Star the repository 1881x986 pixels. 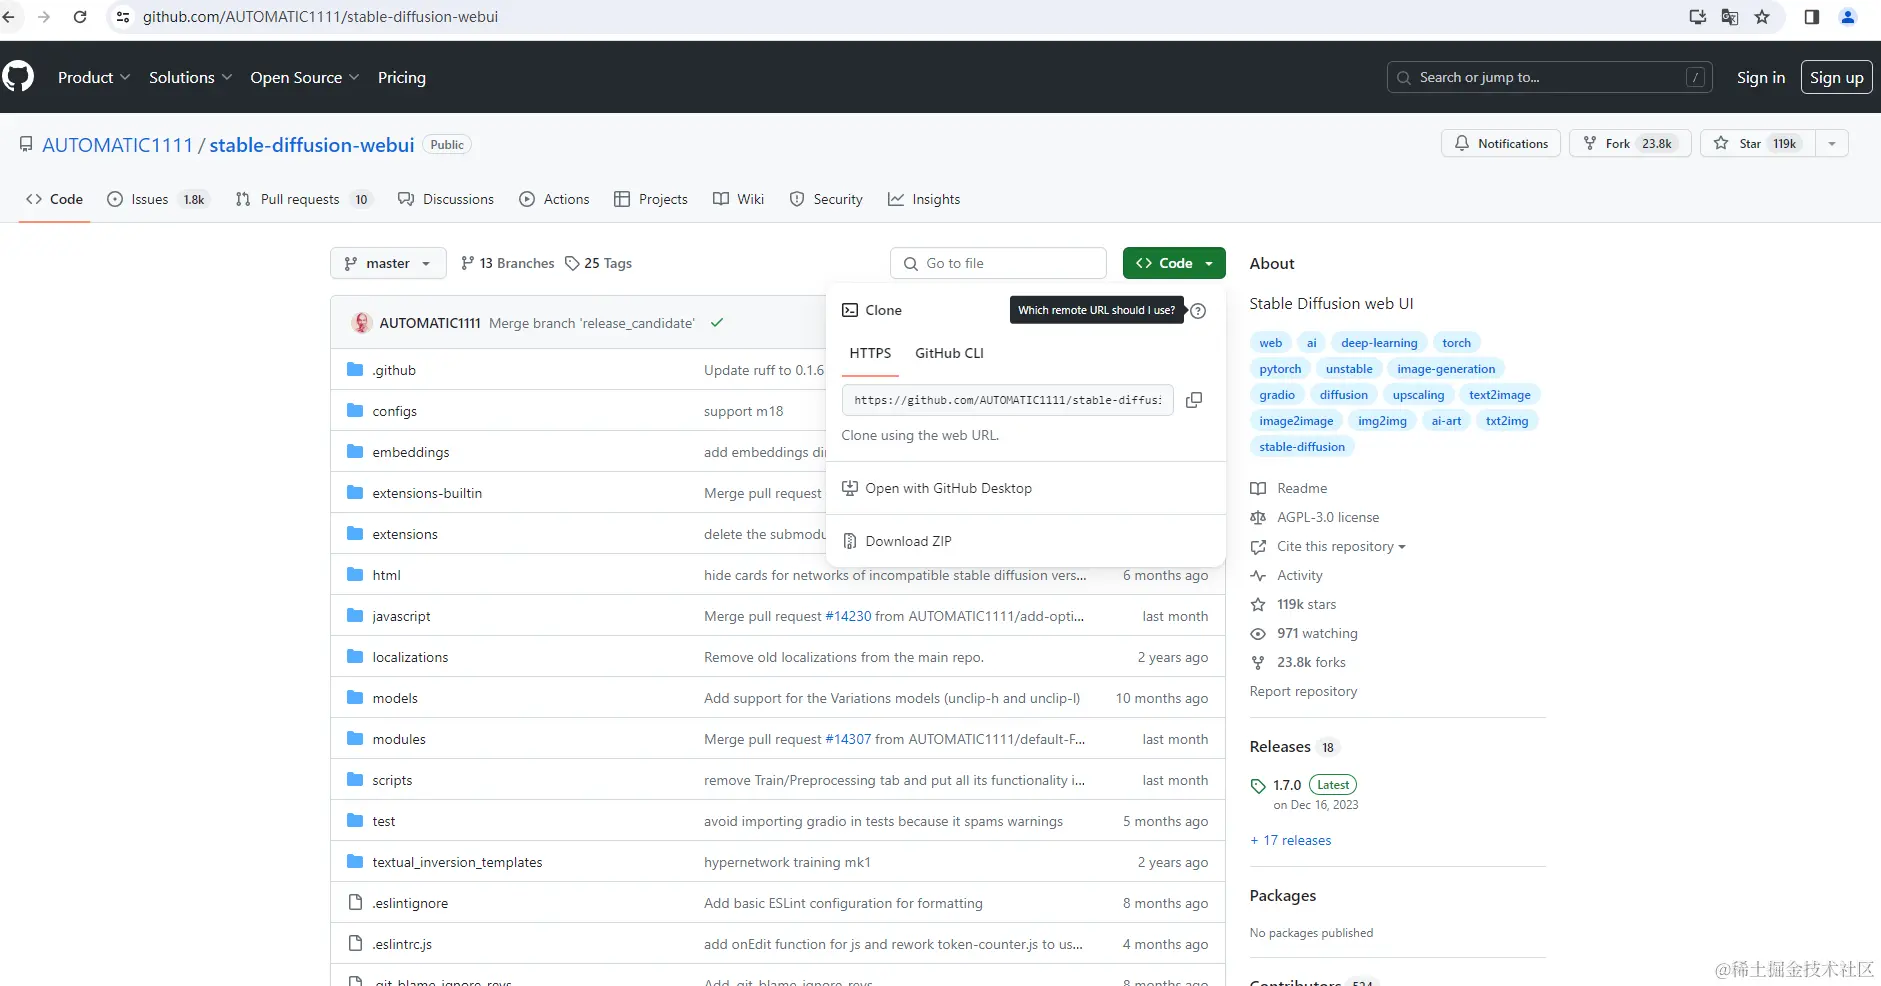[x=1758, y=144]
